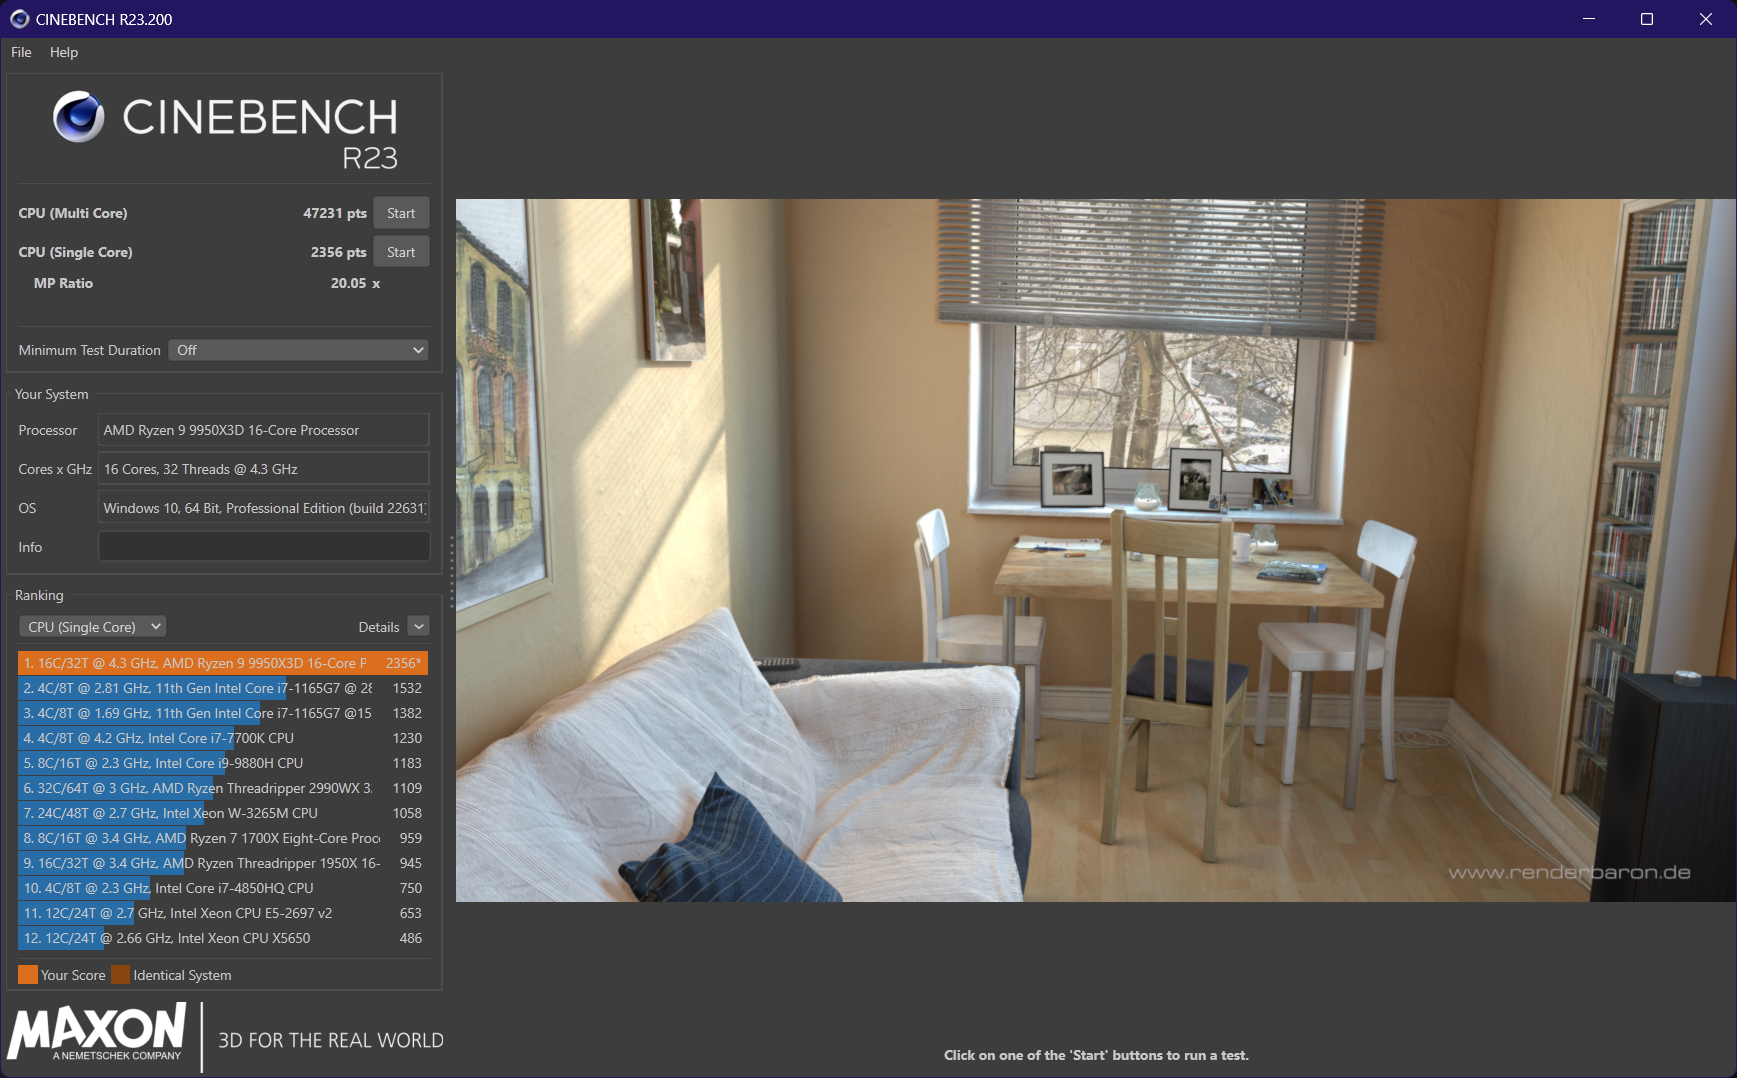Viewport: 1737px width, 1078px height.
Task: Select the Xeon X5650 ranking row
Action: [223, 938]
